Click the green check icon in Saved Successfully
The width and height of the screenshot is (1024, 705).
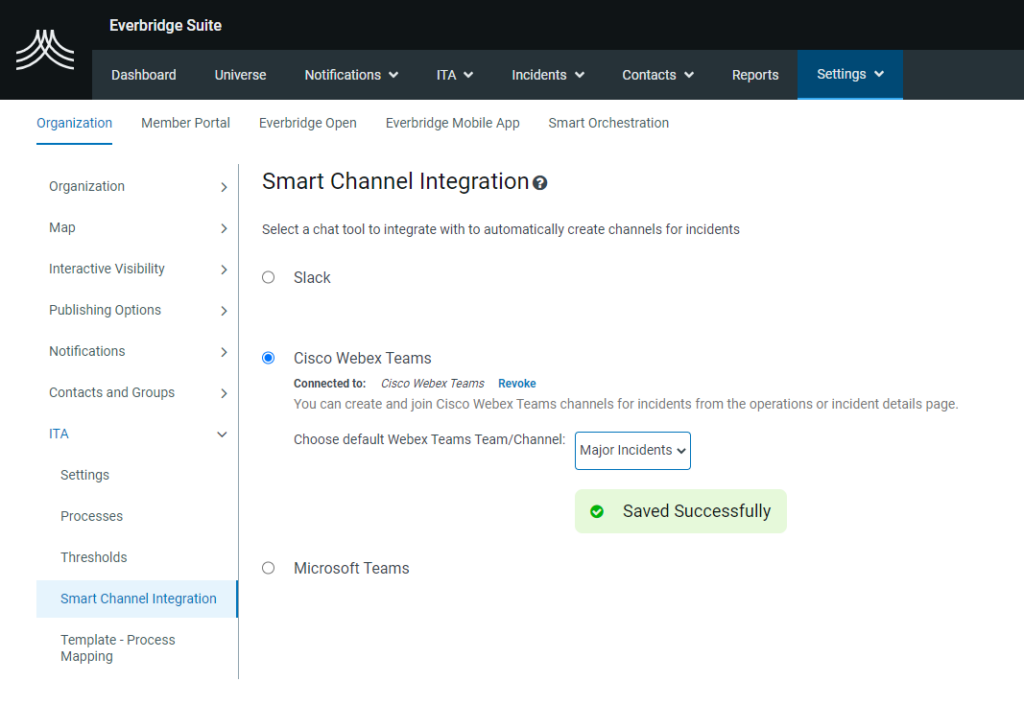click(597, 512)
